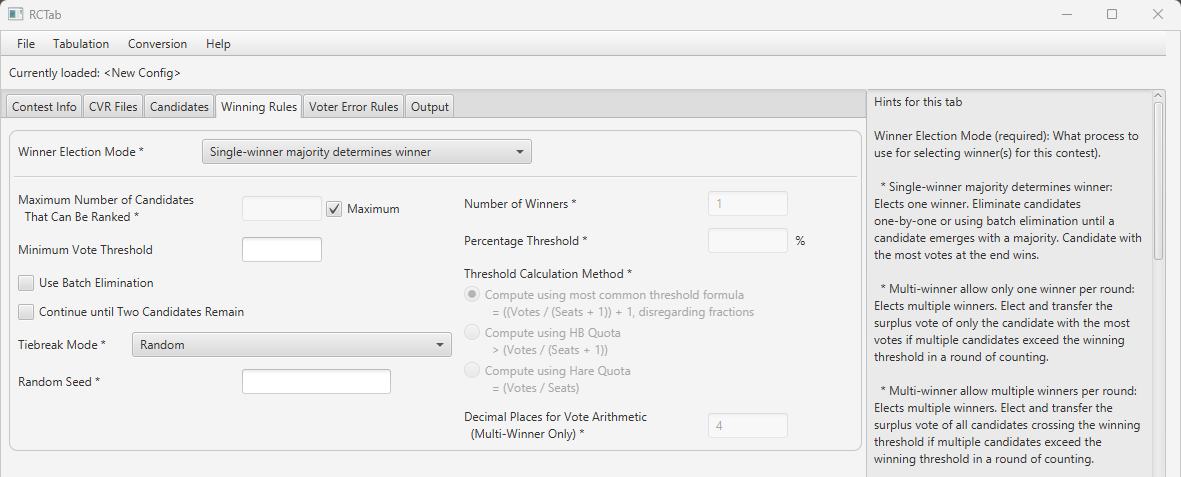
Task: Select most common threshold formula radio option
Action: point(471,295)
